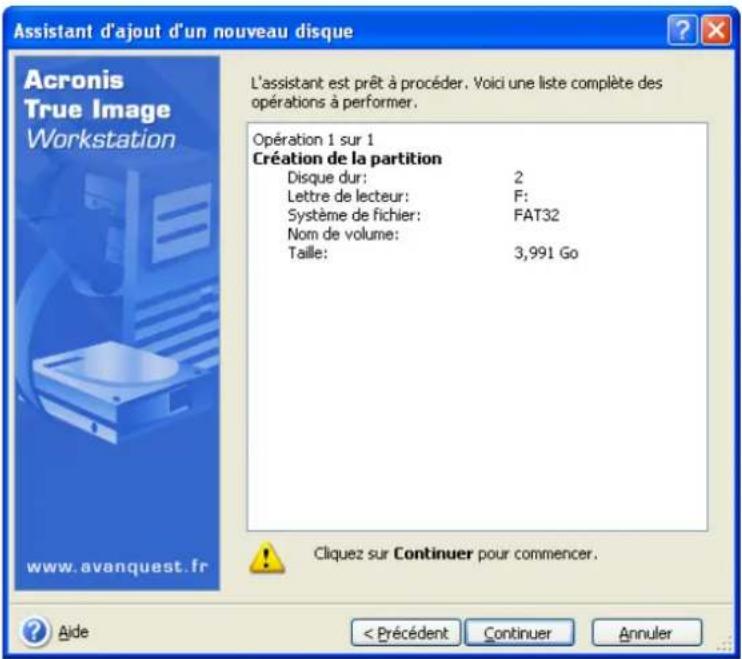Click the yellow warning triangle icon
The height and width of the screenshot is (659, 742).
267,557
